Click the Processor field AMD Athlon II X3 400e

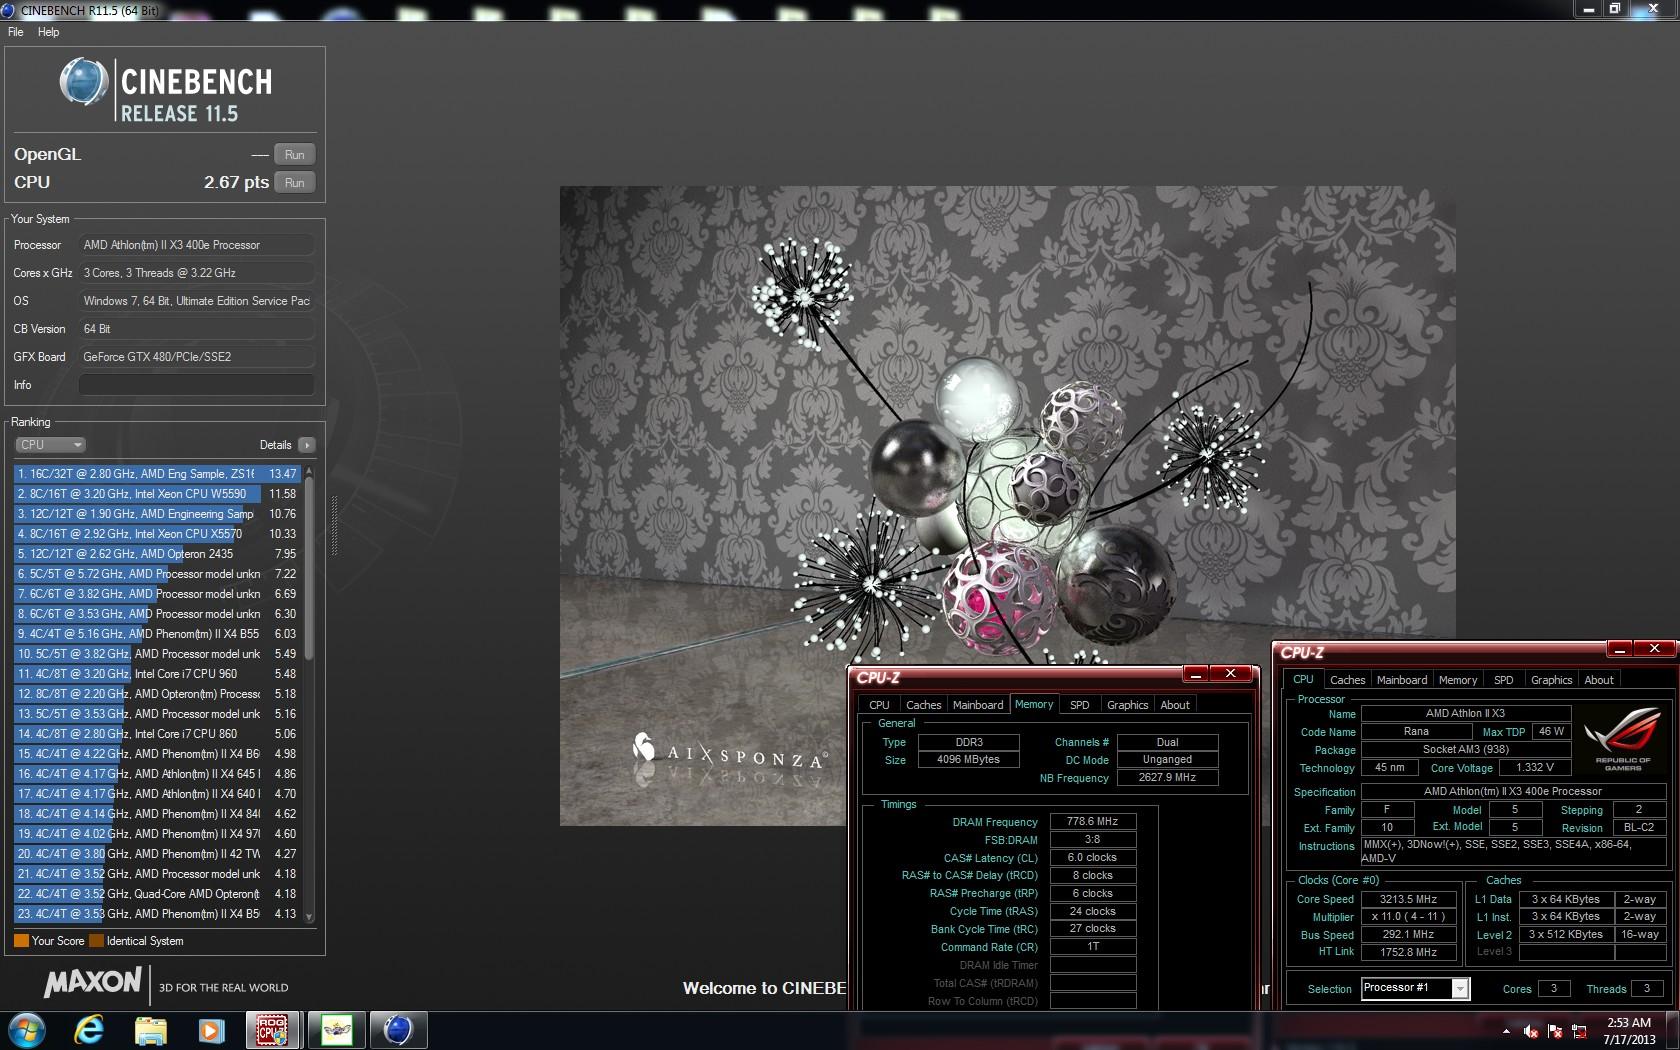point(196,245)
